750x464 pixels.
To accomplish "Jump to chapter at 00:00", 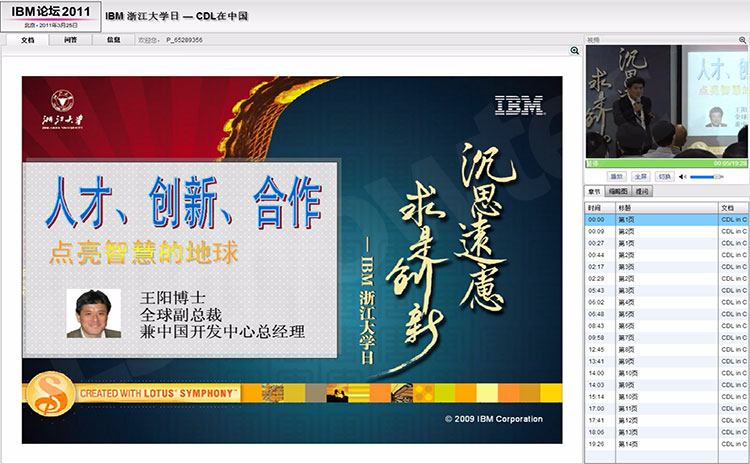I will 667,220.
